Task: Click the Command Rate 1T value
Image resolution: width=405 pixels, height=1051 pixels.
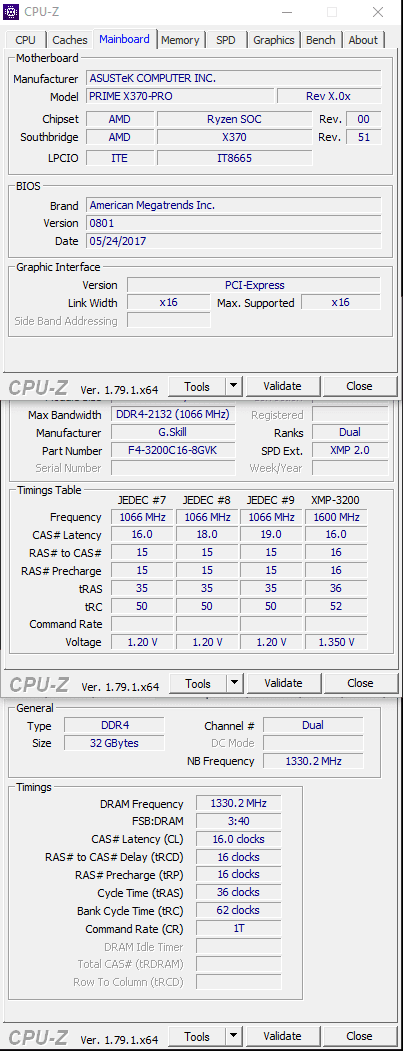Action: point(238,928)
